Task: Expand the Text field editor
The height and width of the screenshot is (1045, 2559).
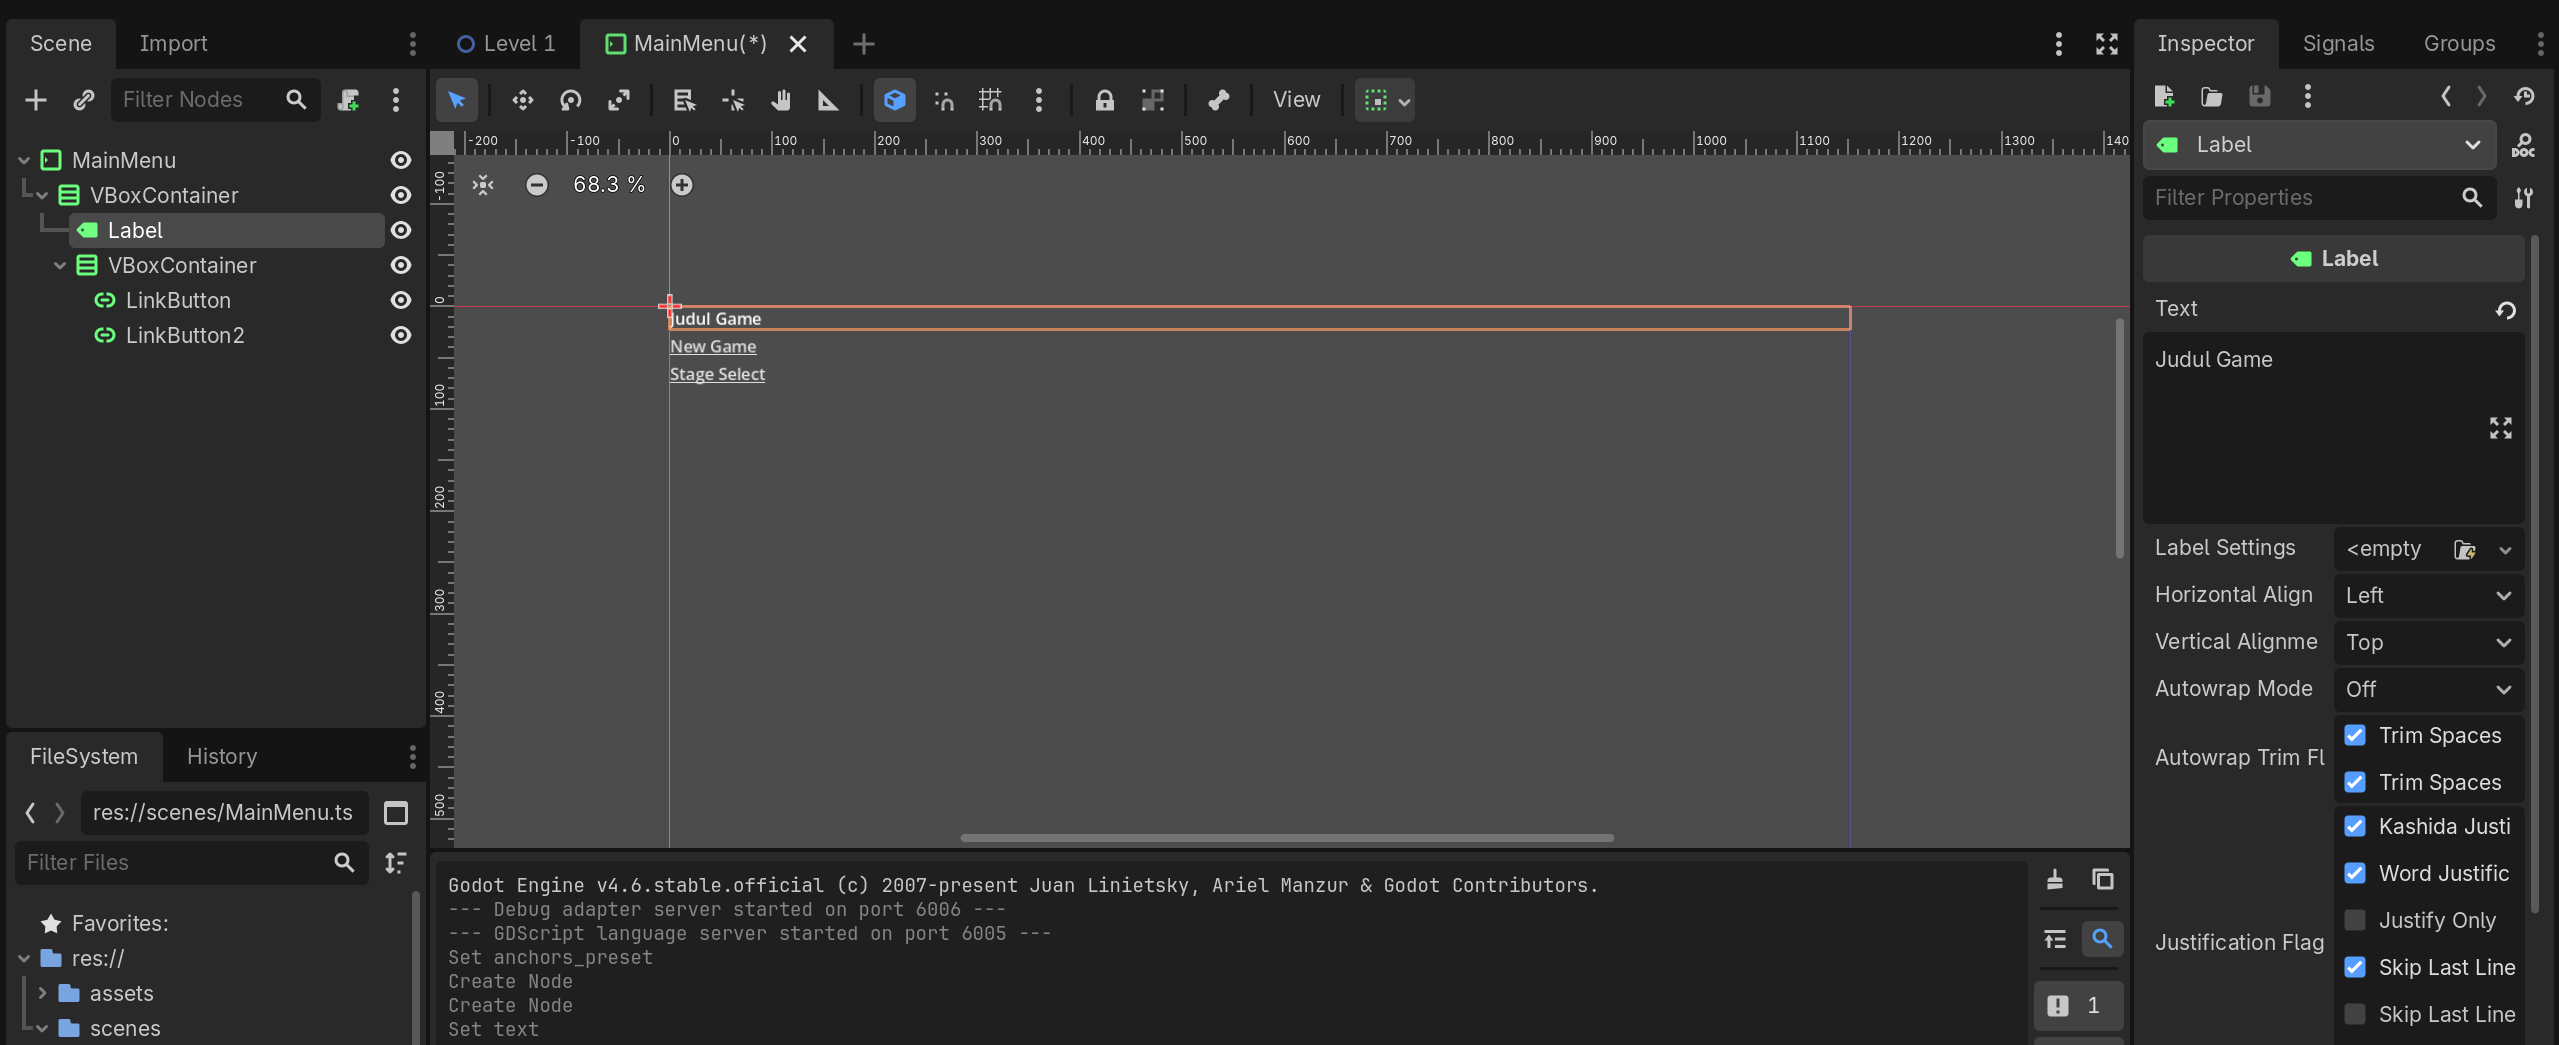Action: [x=2500, y=428]
